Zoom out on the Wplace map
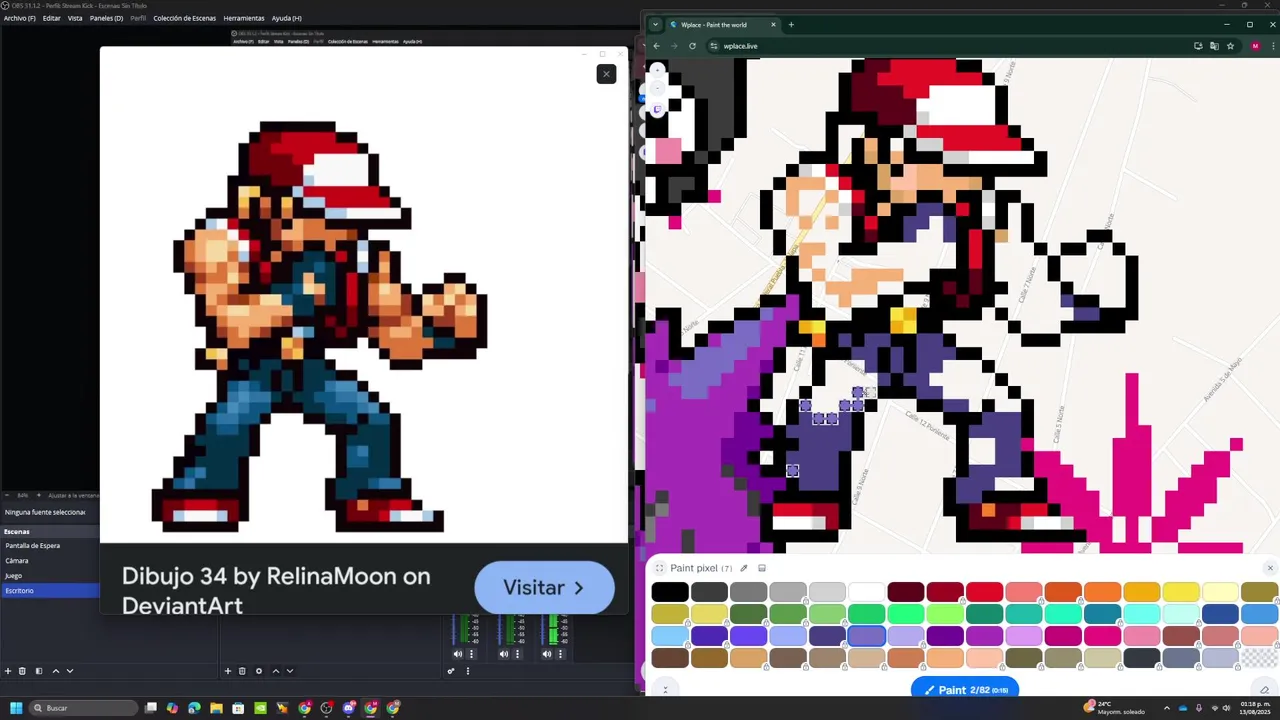This screenshot has height=720, width=1280. tap(657, 89)
